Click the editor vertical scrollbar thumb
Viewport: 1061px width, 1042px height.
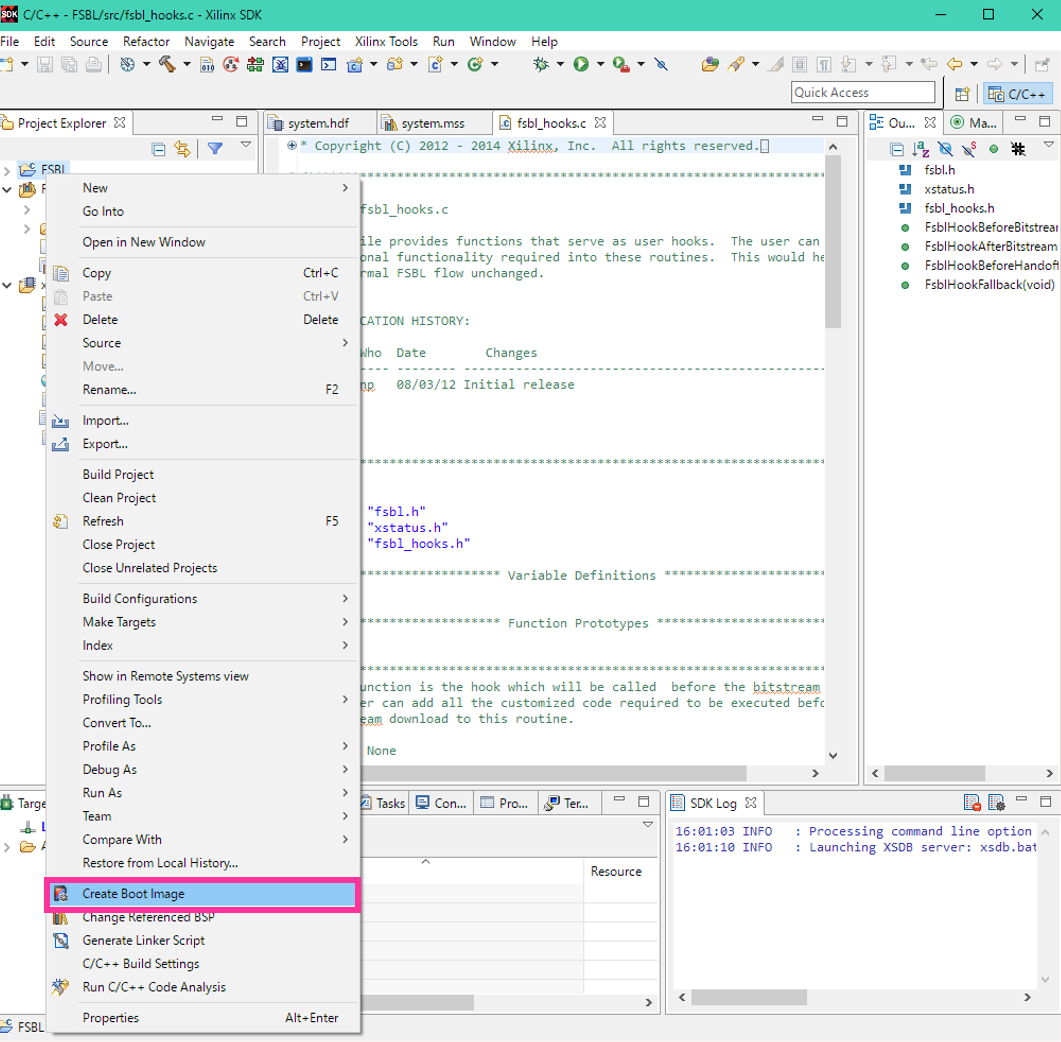833,242
